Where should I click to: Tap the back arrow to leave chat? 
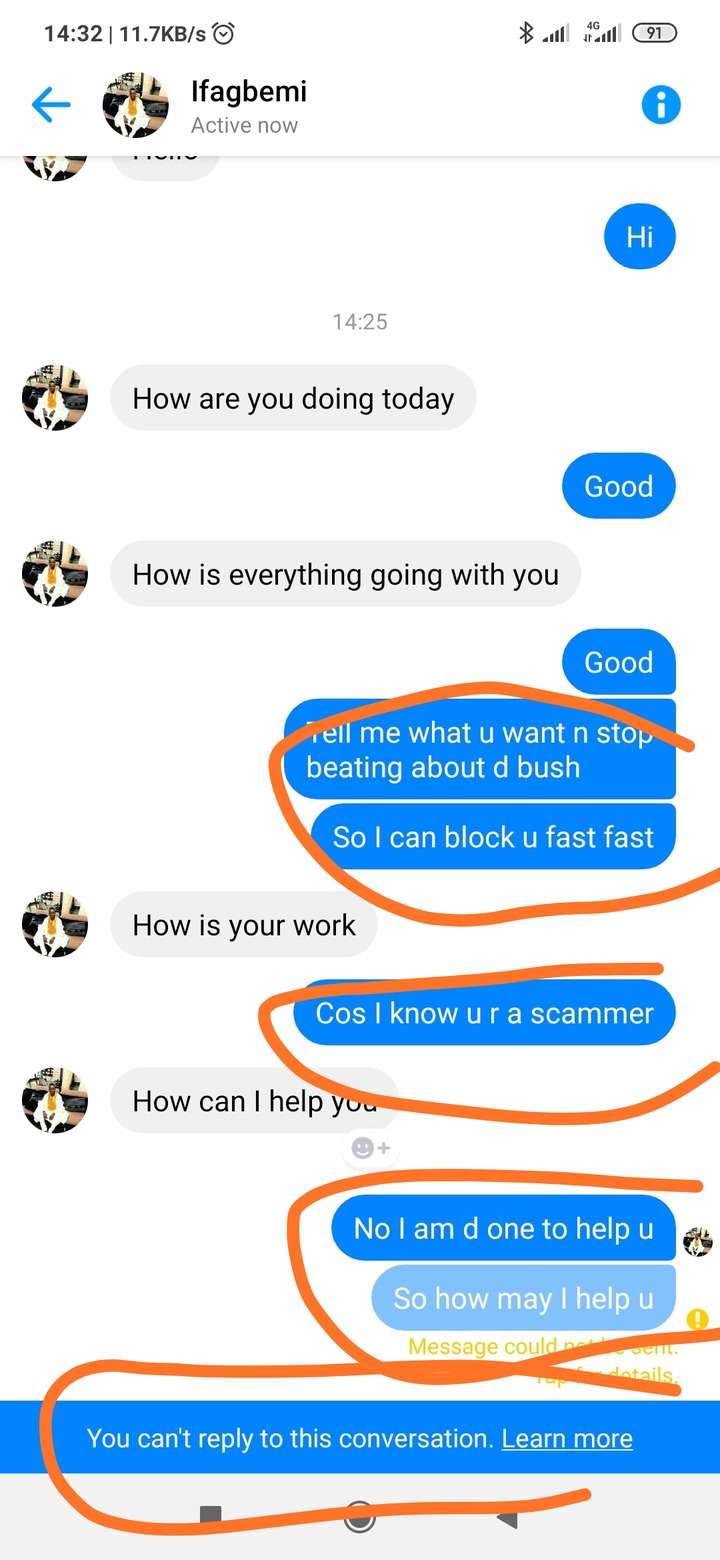pyautogui.click(x=51, y=104)
